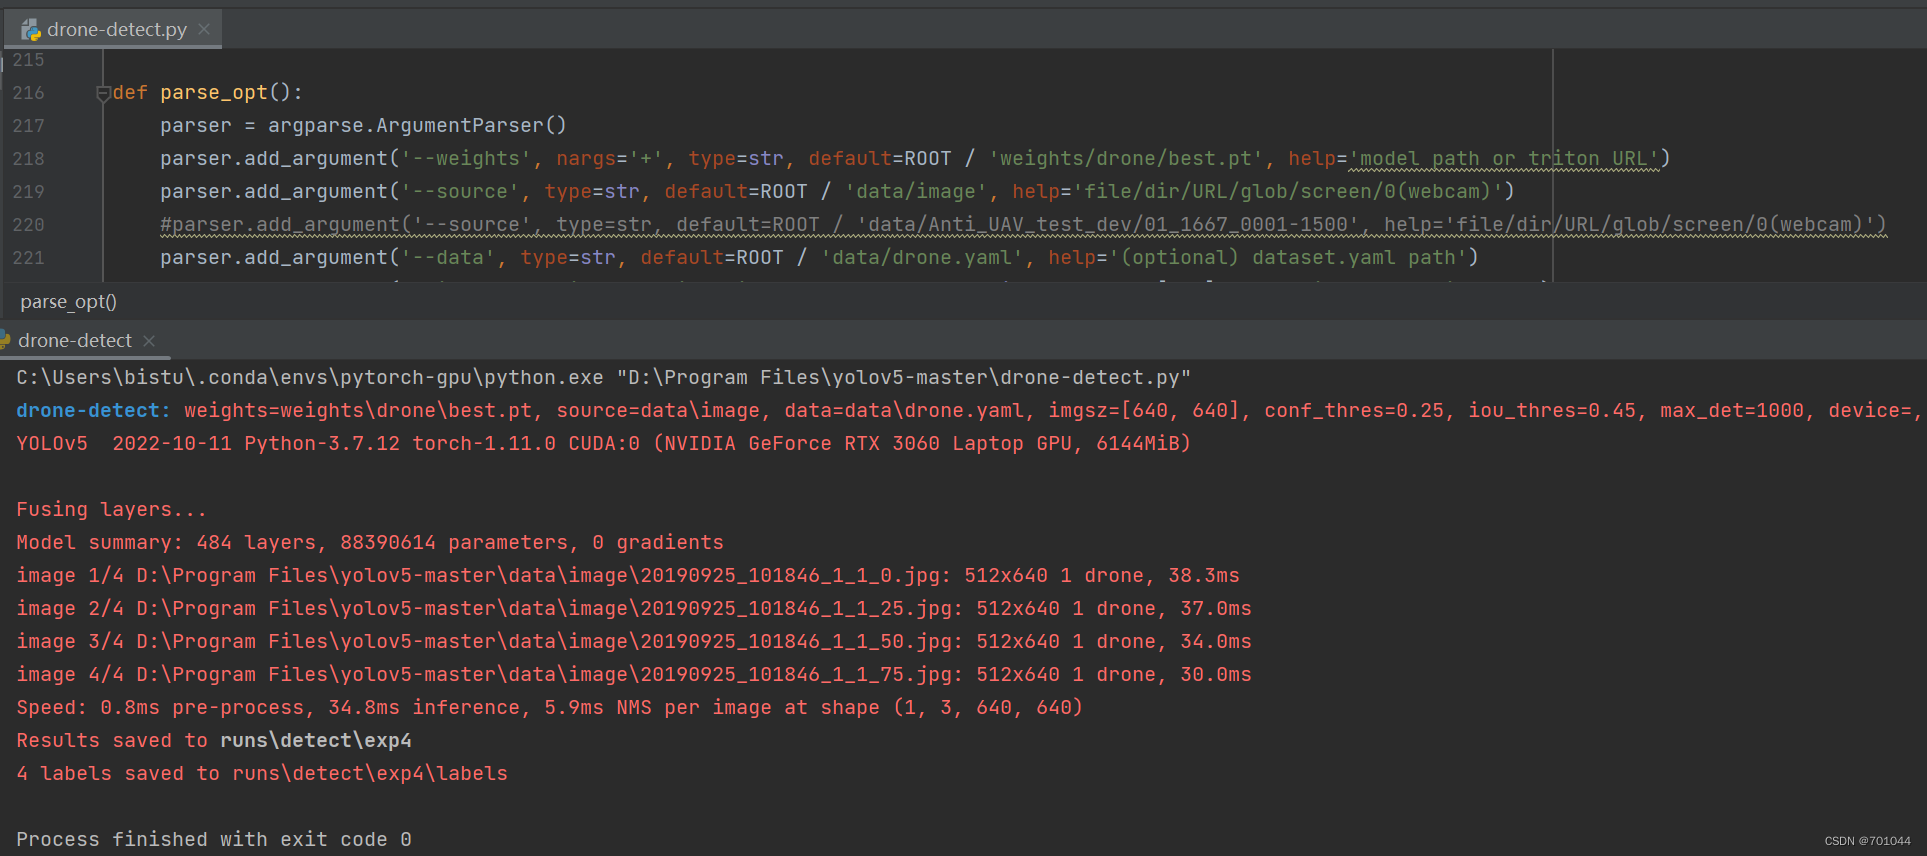Click 'runs\detect\exp4' results path

(316, 741)
